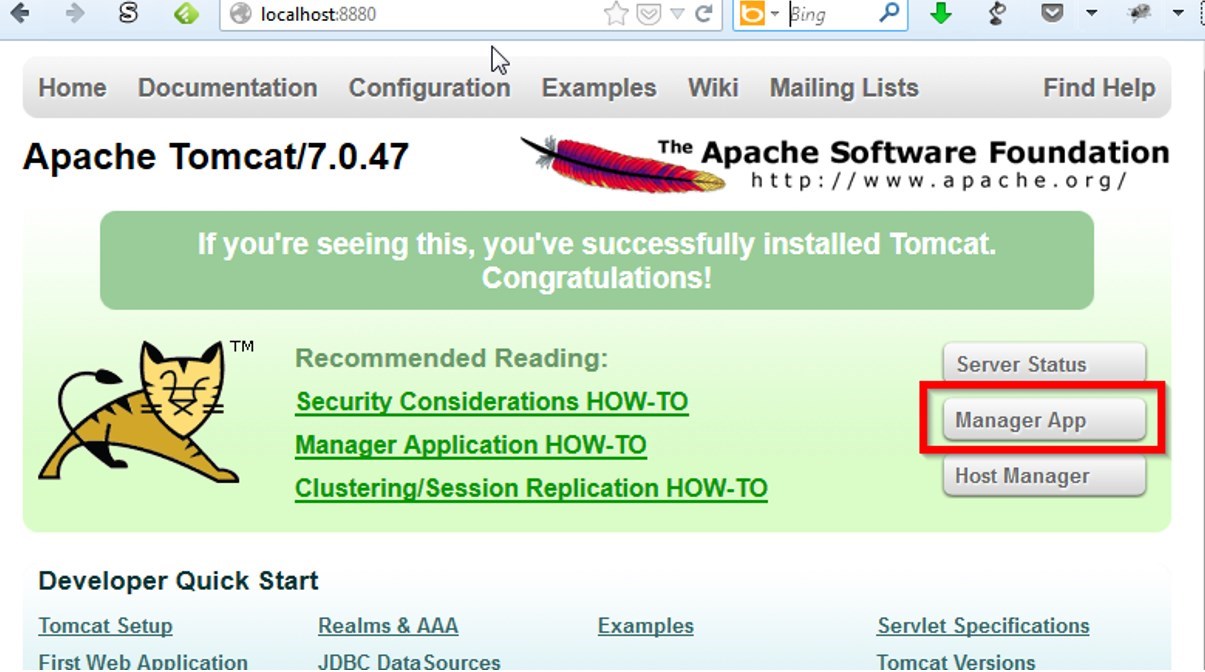Open Manager Application HOW-TO link
The height and width of the screenshot is (672, 1205).
(471, 445)
